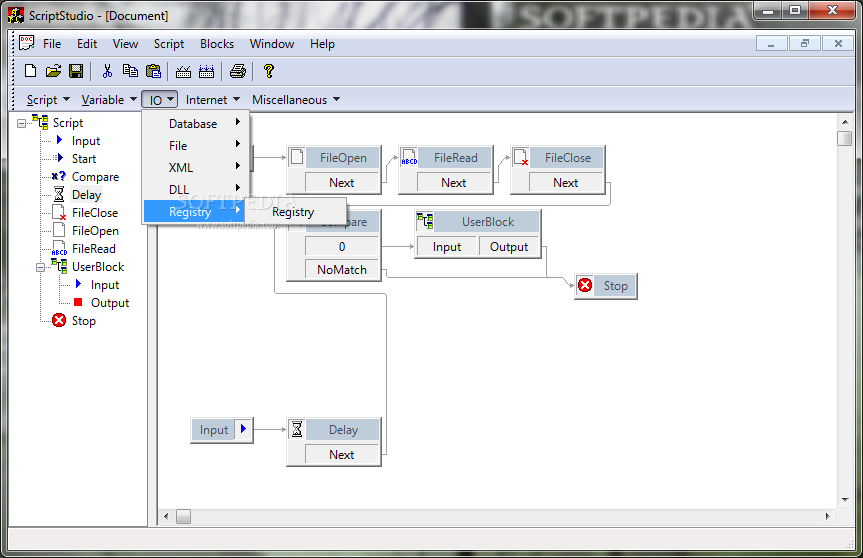Click the Start arrow icon in tree

click(x=59, y=158)
